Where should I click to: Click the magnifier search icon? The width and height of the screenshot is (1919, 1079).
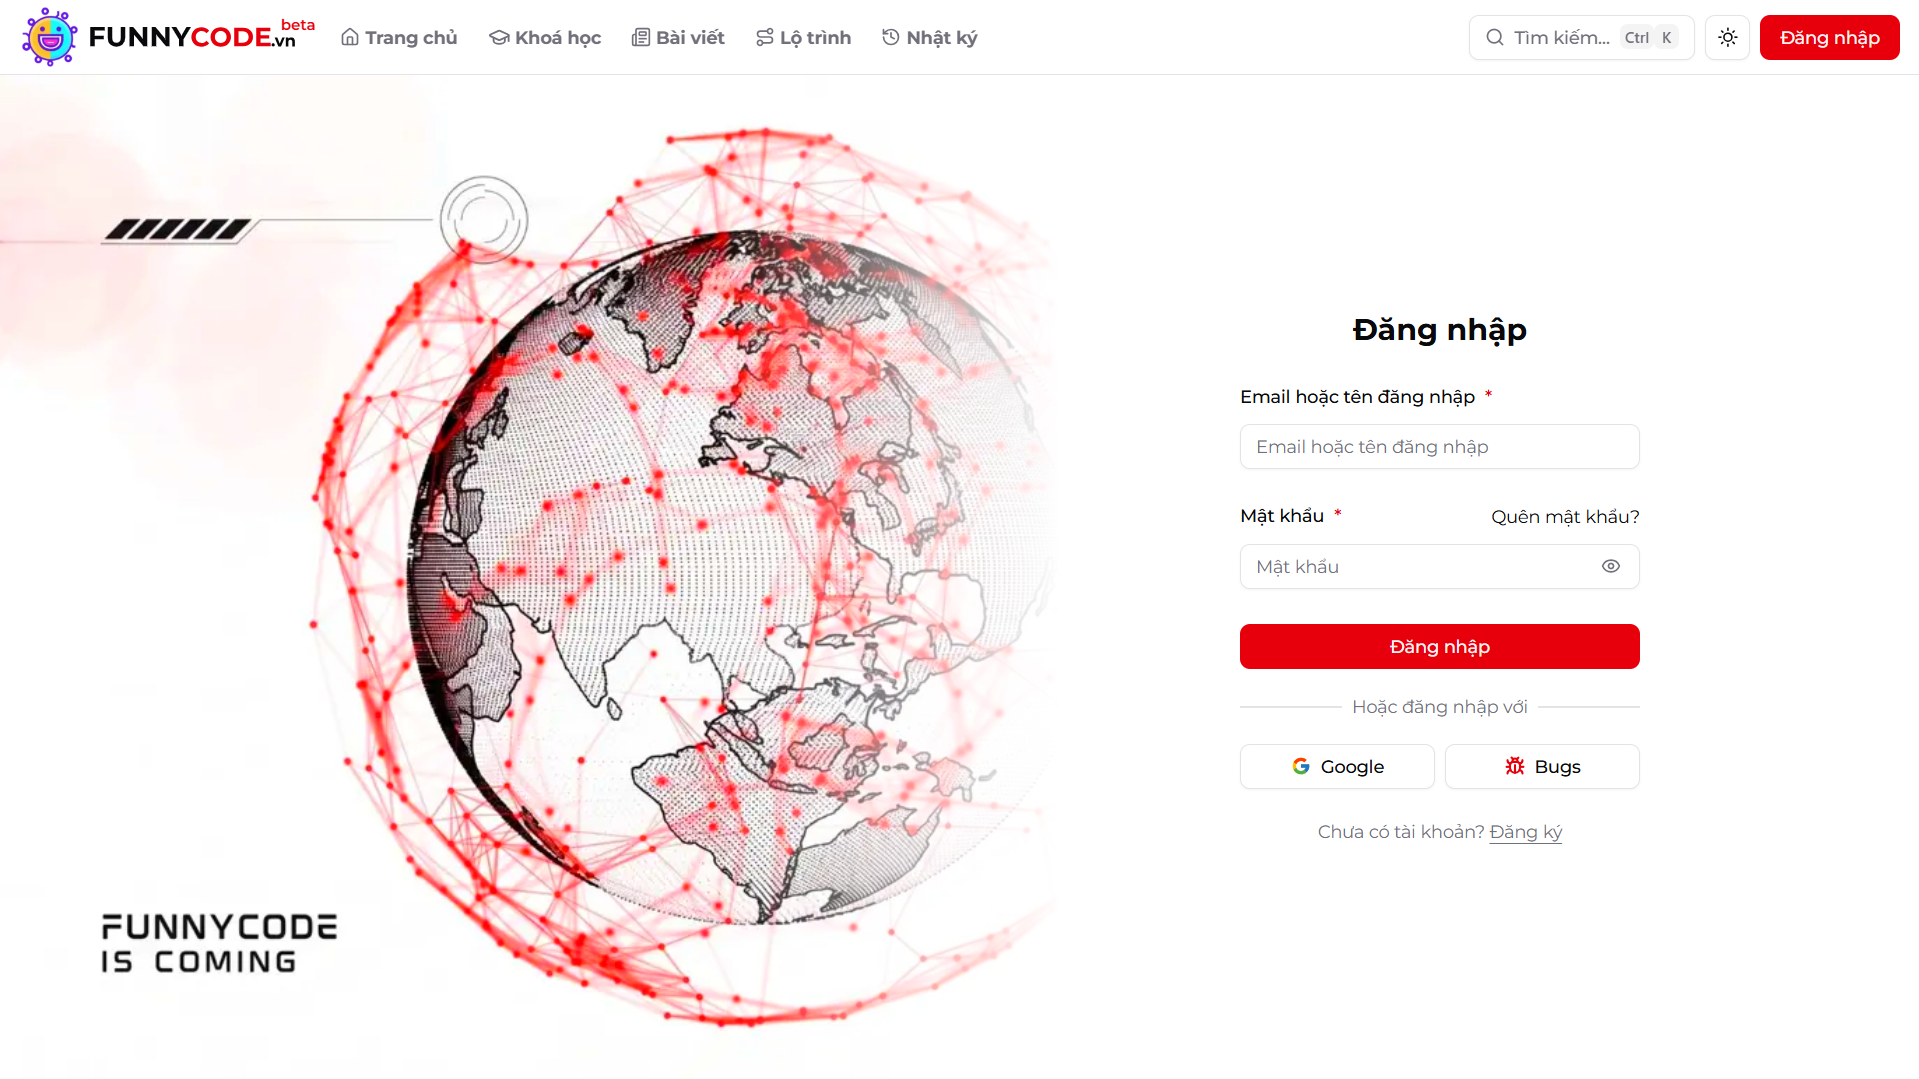click(x=1495, y=37)
